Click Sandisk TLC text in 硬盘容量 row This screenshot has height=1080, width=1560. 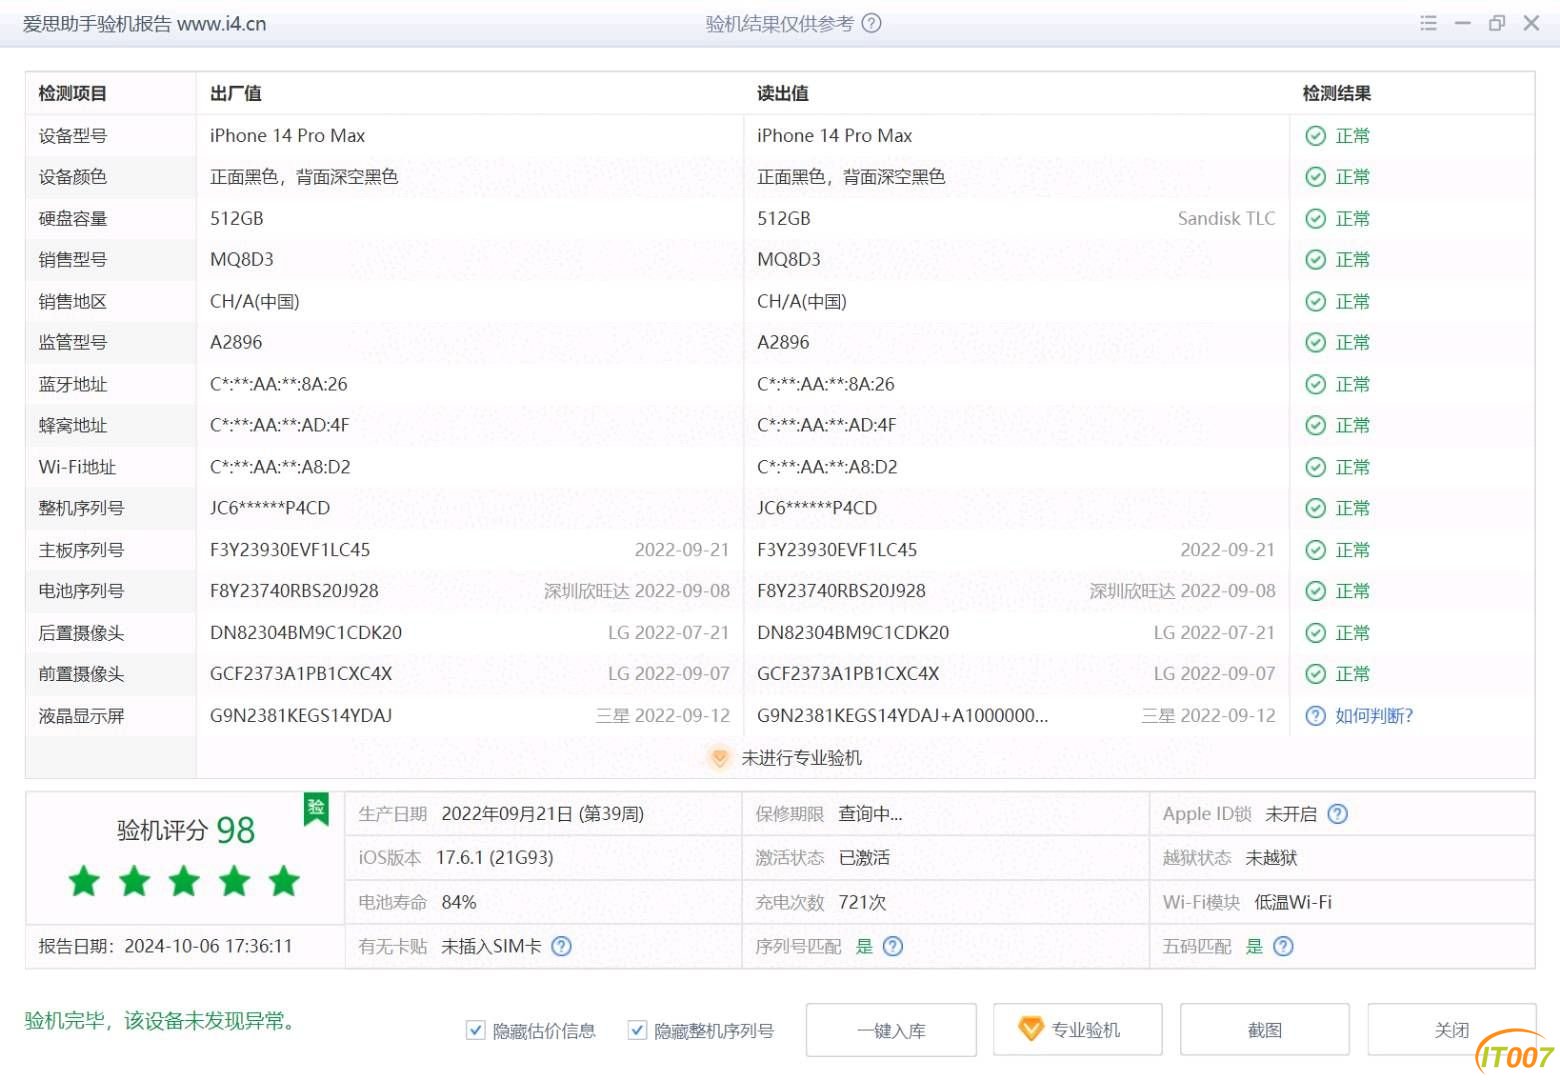pyautogui.click(x=1226, y=219)
